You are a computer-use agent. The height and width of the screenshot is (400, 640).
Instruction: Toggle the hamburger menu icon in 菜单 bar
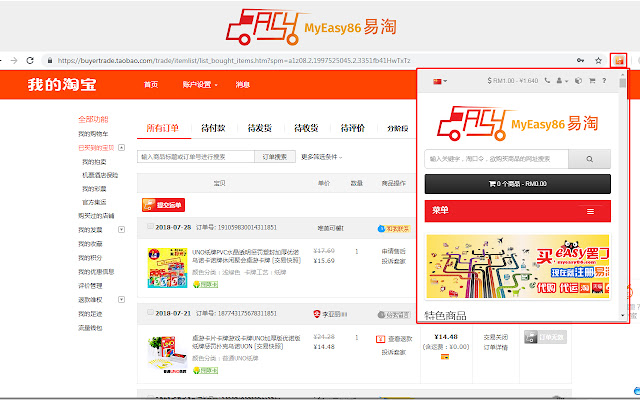point(590,211)
